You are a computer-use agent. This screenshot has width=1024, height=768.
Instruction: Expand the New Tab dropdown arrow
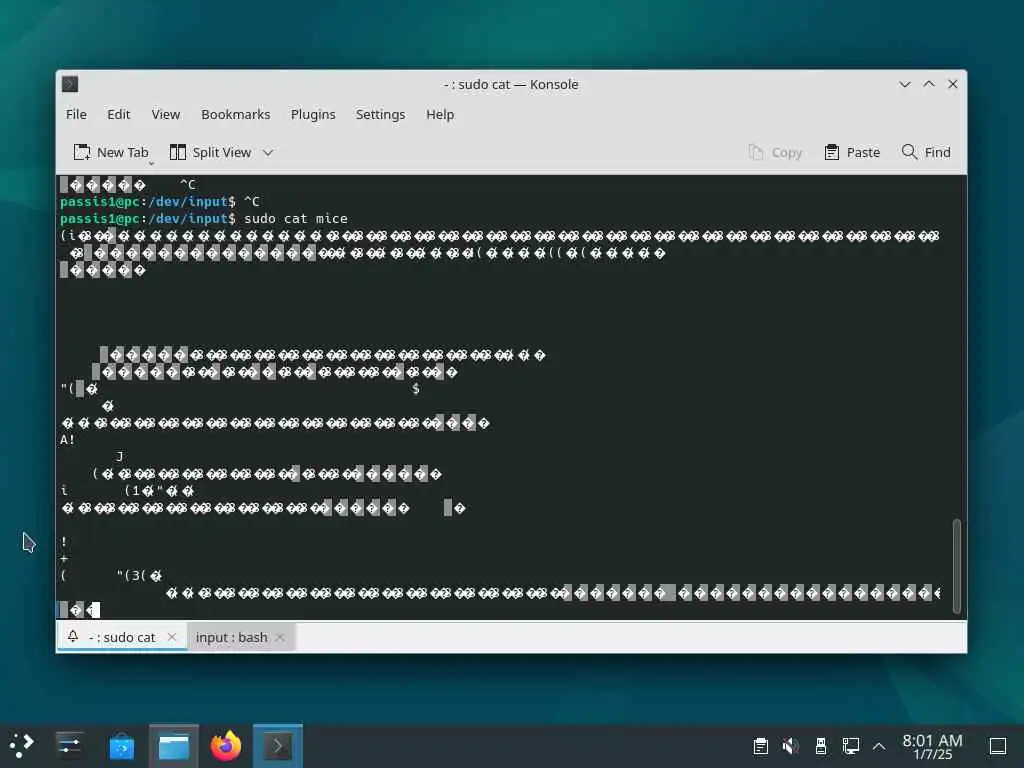[152, 163]
